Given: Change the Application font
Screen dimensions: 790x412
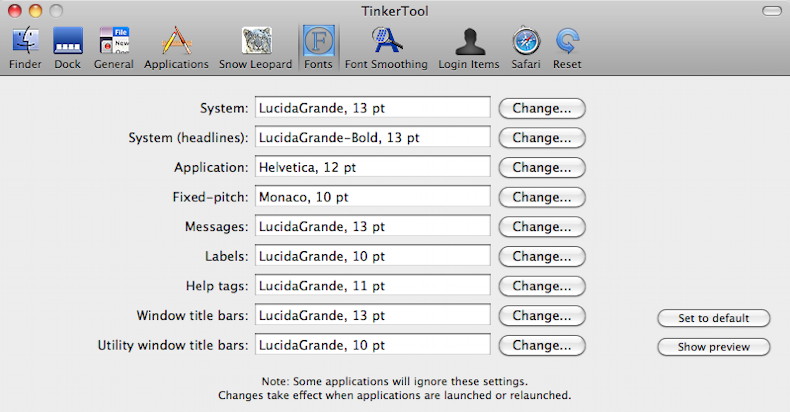Looking at the screenshot, I should tap(542, 168).
